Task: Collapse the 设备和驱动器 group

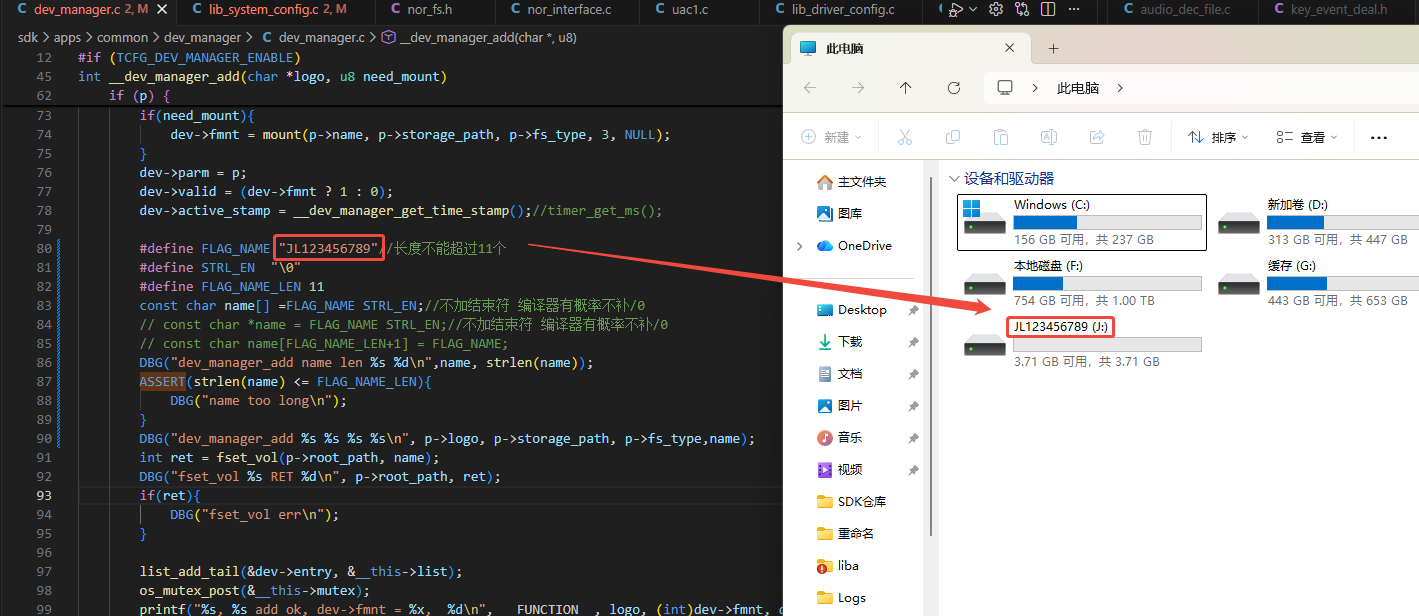Action: tap(954, 179)
